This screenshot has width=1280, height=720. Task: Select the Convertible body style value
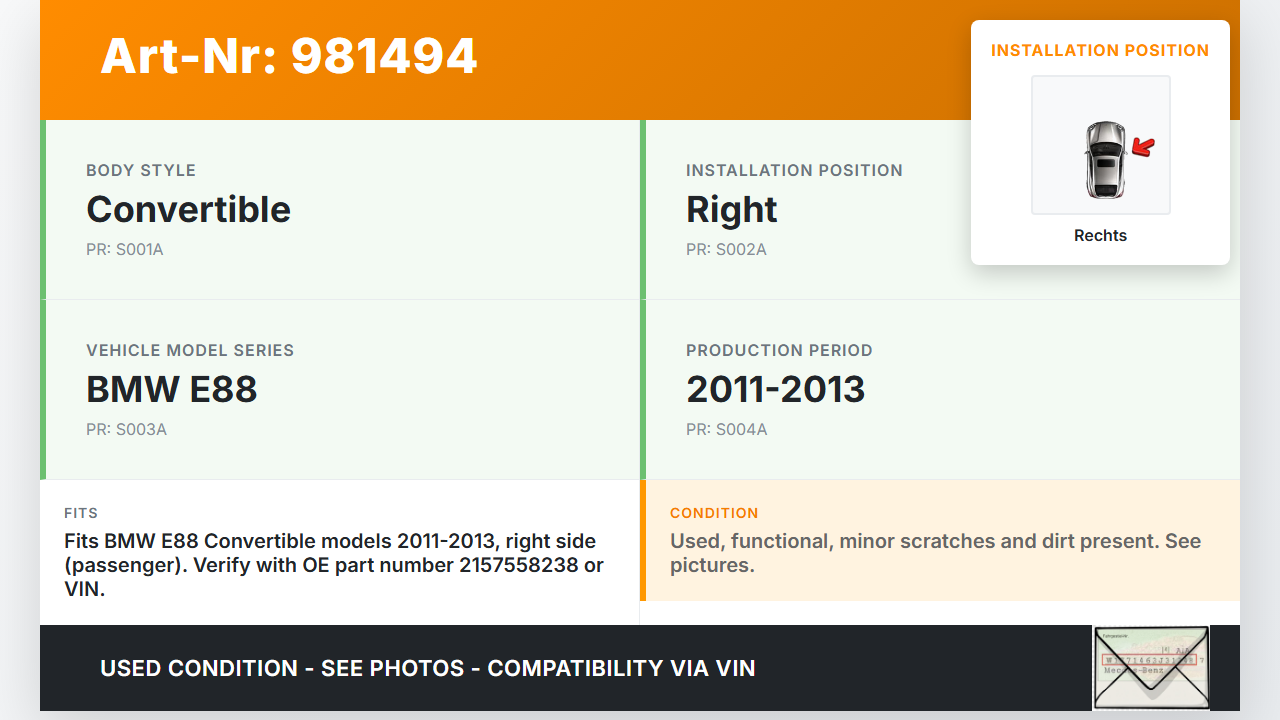tap(188, 210)
